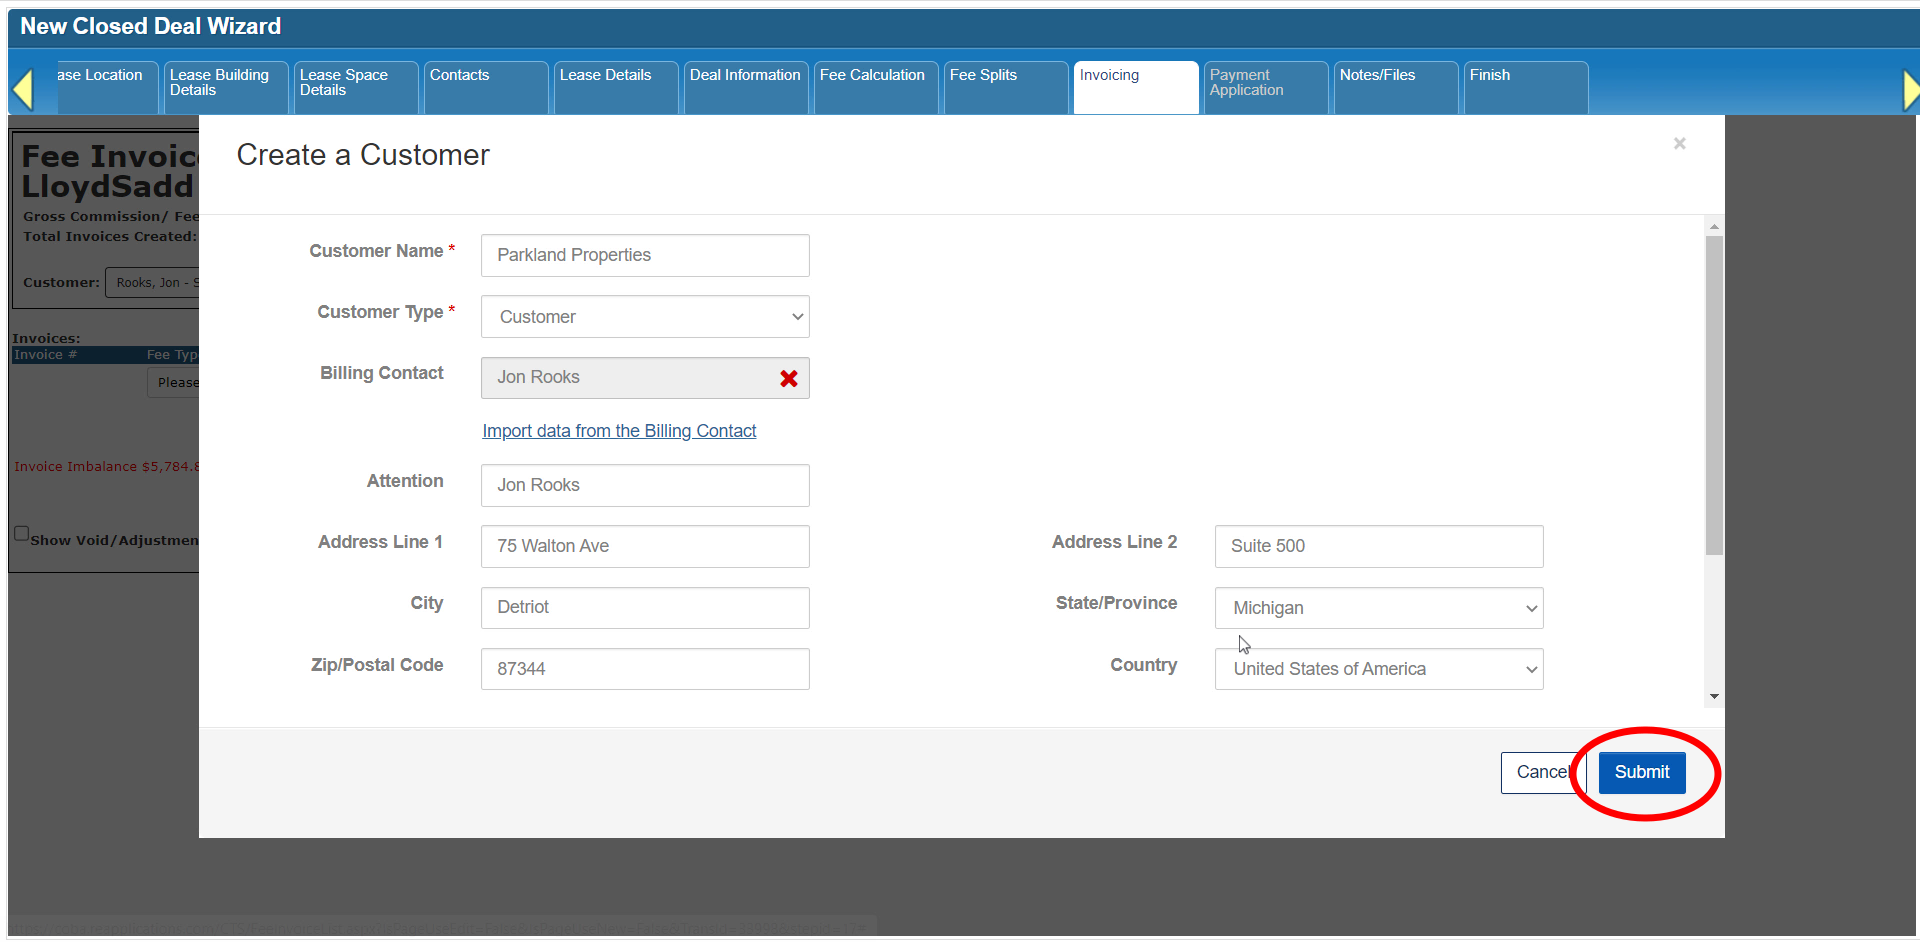
Task: Close the Create a Customer dialog
Action: pos(1679,144)
